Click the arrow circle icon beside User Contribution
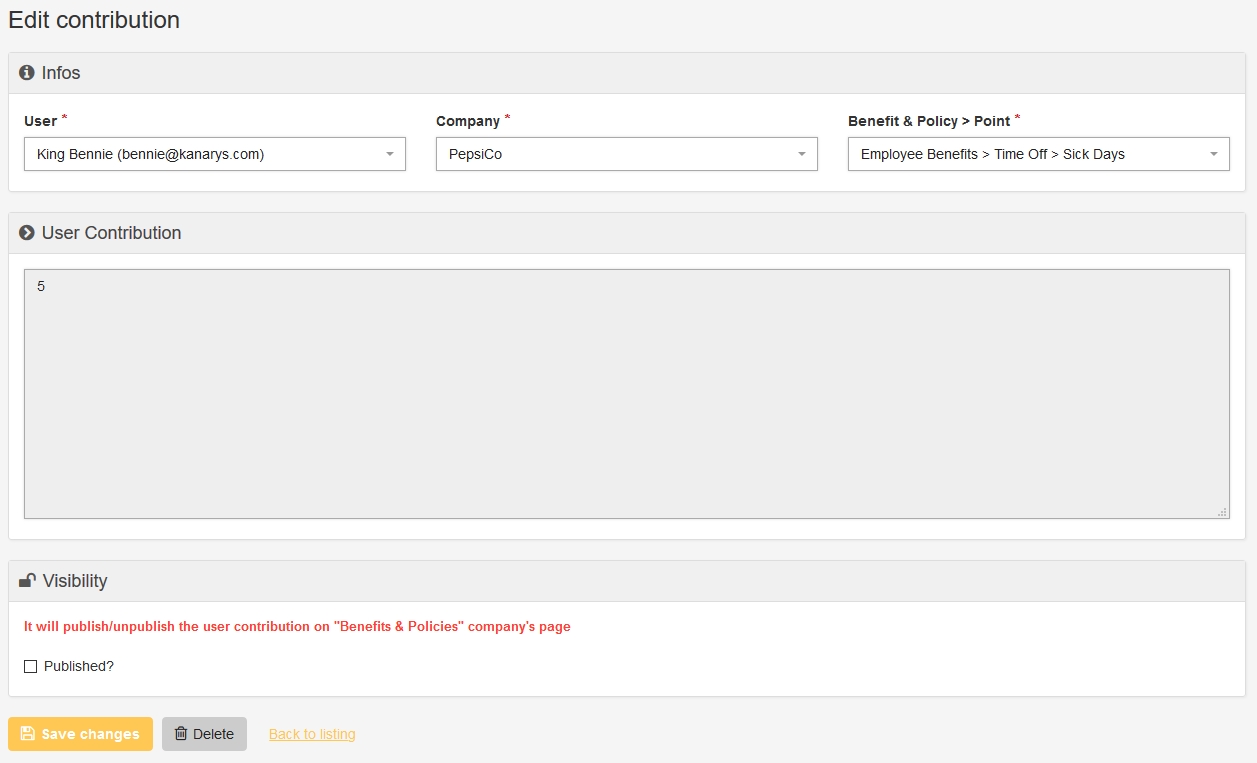1257x763 pixels. [x=27, y=233]
